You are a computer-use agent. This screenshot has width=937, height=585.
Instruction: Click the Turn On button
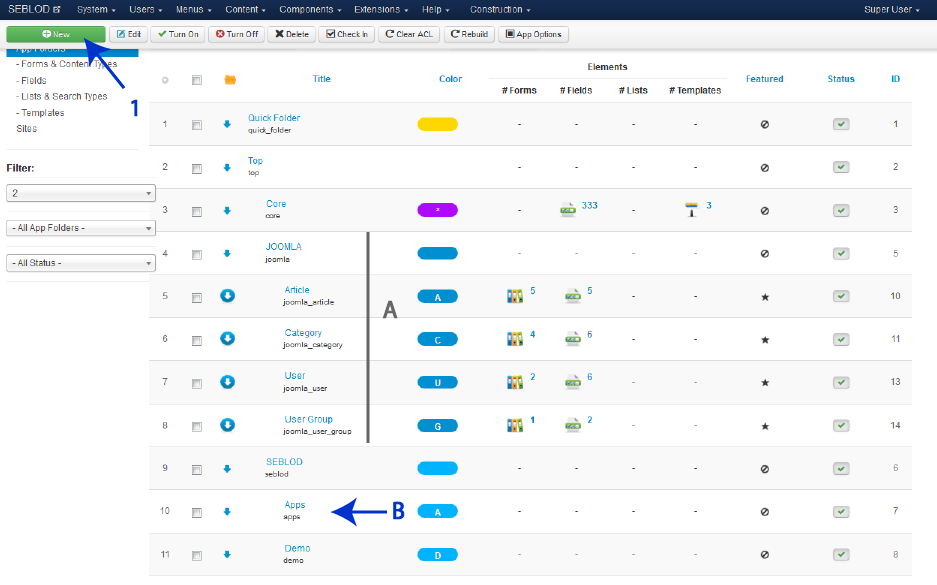pos(177,34)
